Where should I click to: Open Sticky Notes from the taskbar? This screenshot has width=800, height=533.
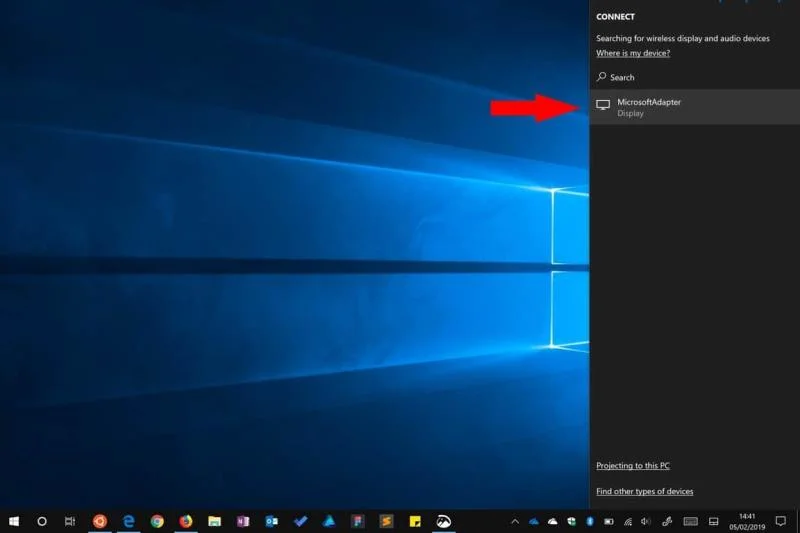click(x=415, y=521)
